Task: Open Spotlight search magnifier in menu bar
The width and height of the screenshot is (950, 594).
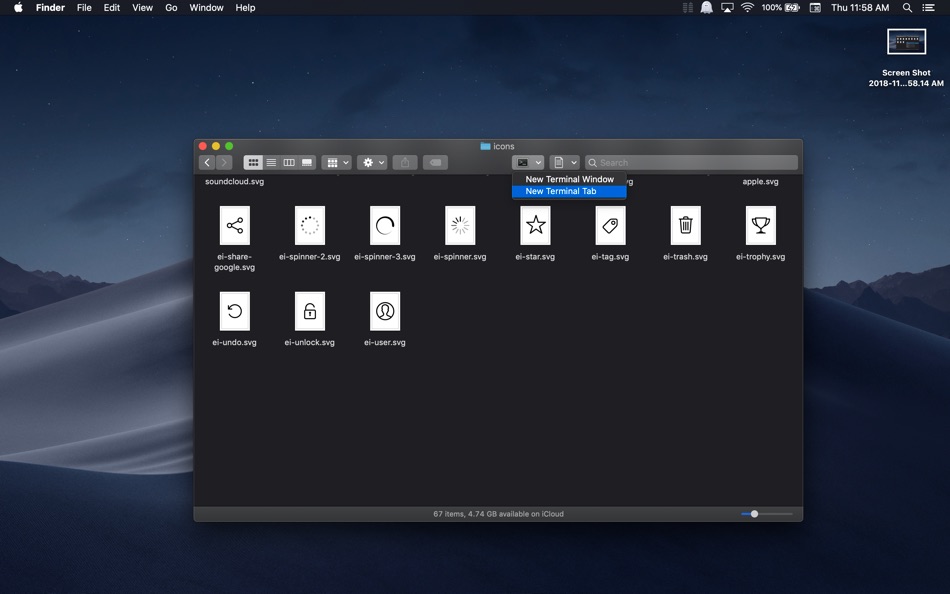Action: pyautogui.click(x=907, y=8)
